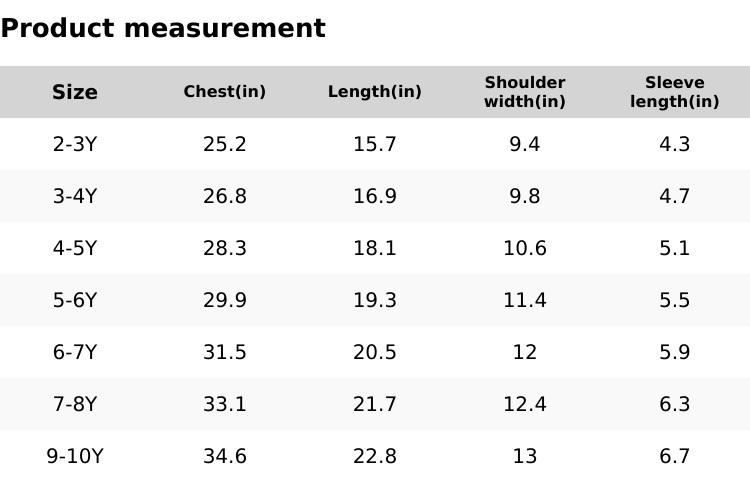Screen dimensions: 750x482
Task: Click the Sleeve length(in) header
Action: pos(675,92)
